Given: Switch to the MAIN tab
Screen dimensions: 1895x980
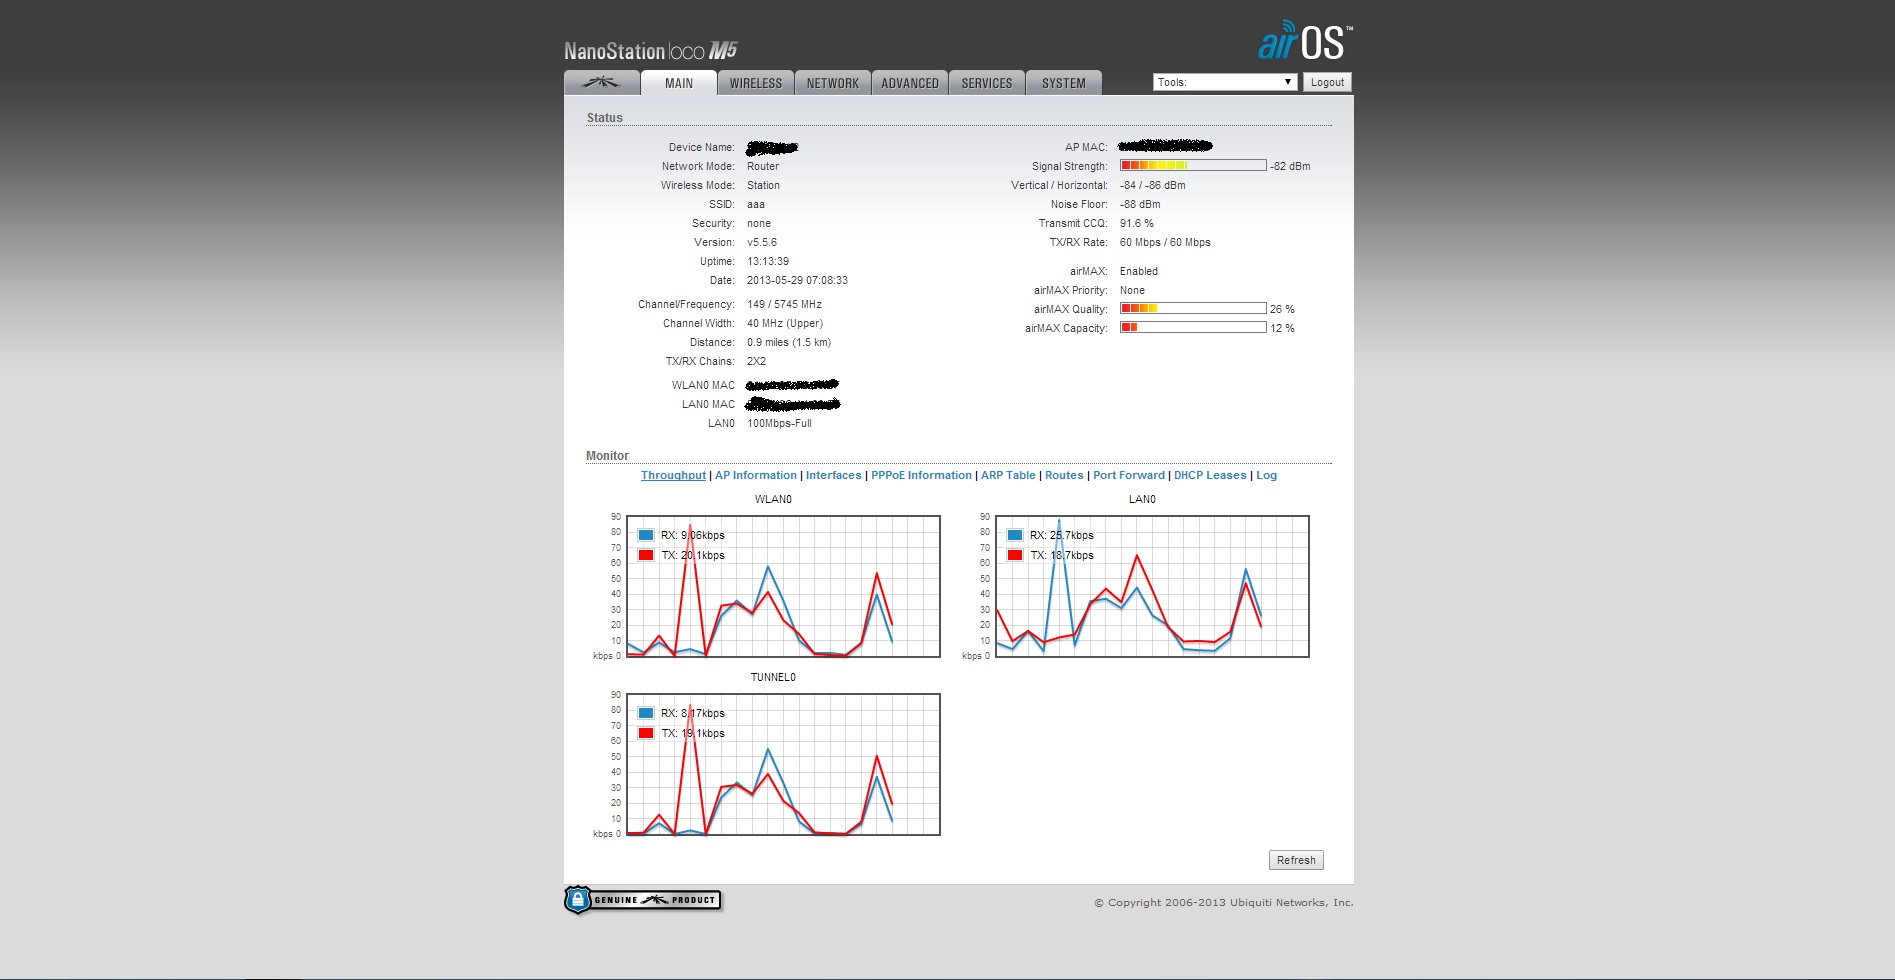Looking at the screenshot, I should (x=679, y=83).
